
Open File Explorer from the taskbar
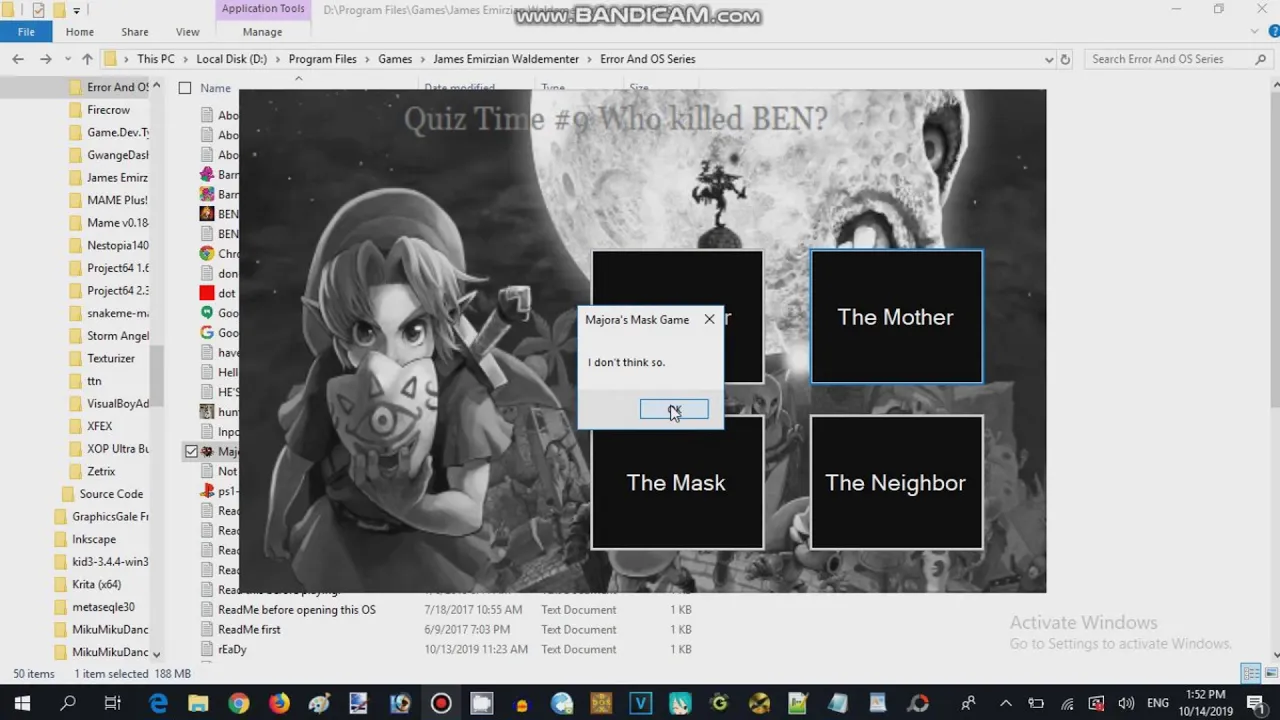pyautogui.click(x=198, y=704)
